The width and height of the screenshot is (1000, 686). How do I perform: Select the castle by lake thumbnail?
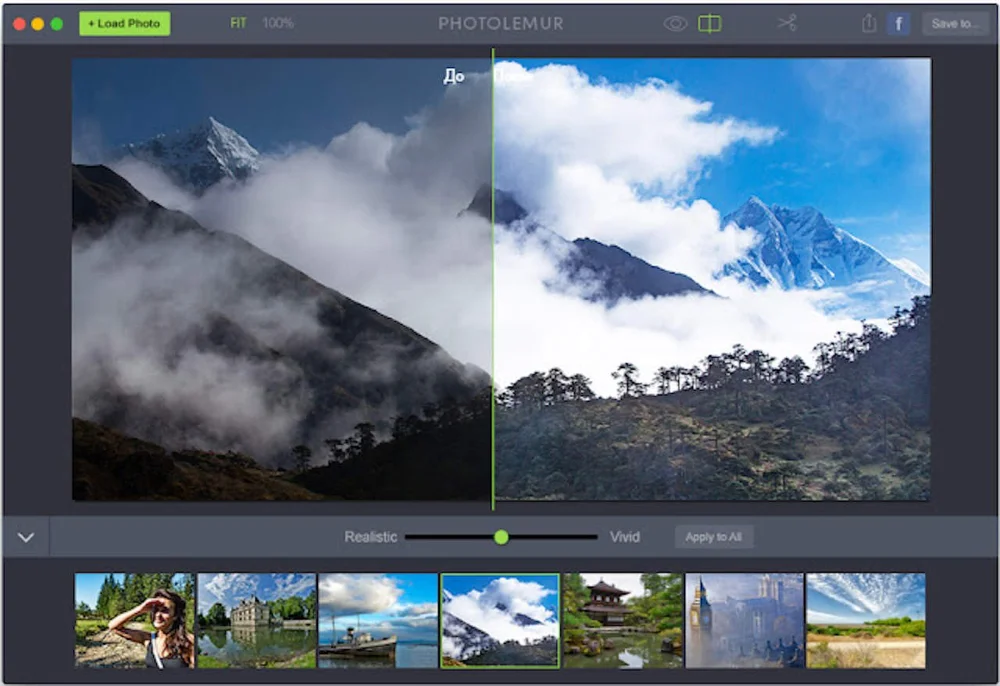[256, 620]
